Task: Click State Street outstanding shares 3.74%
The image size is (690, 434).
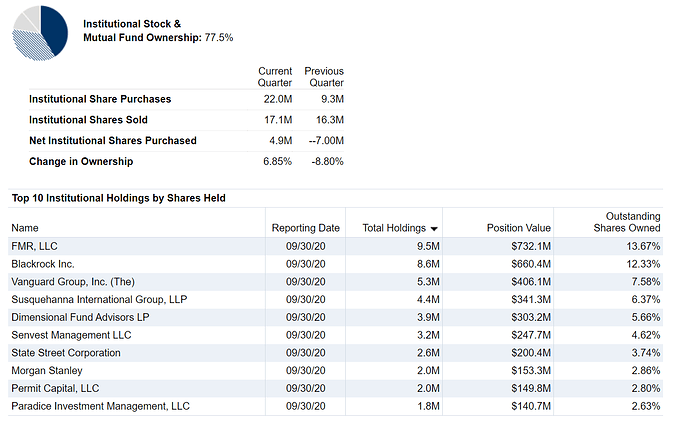Action: click(x=646, y=353)
